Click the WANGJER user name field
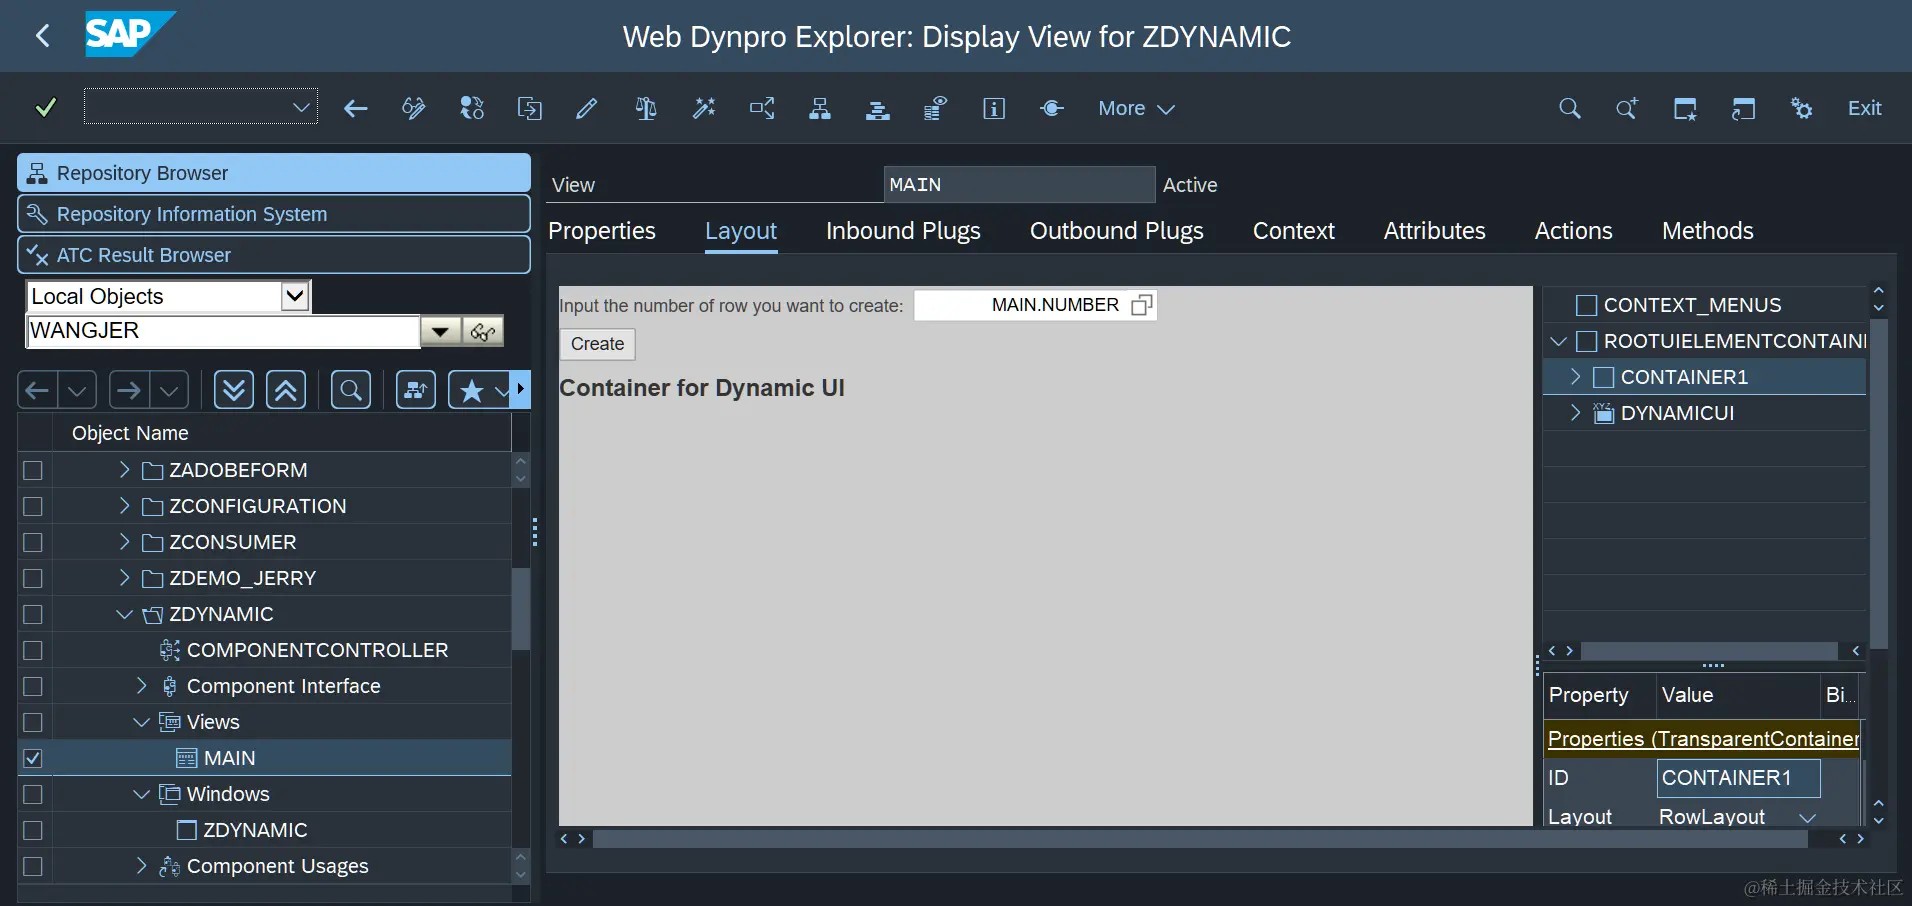The height and width of the screenshot is (906, 1912). point(223,331)
